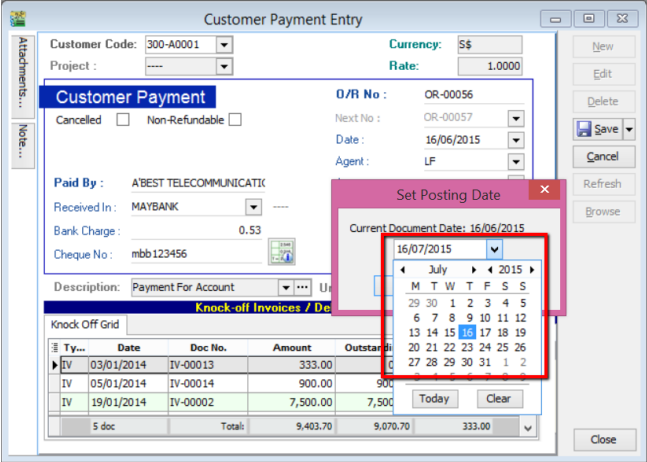Click the ellipsis button beside Description
The width and height of the screenshot is (647, 462).
pyautogui.click(x=303, y=287)
